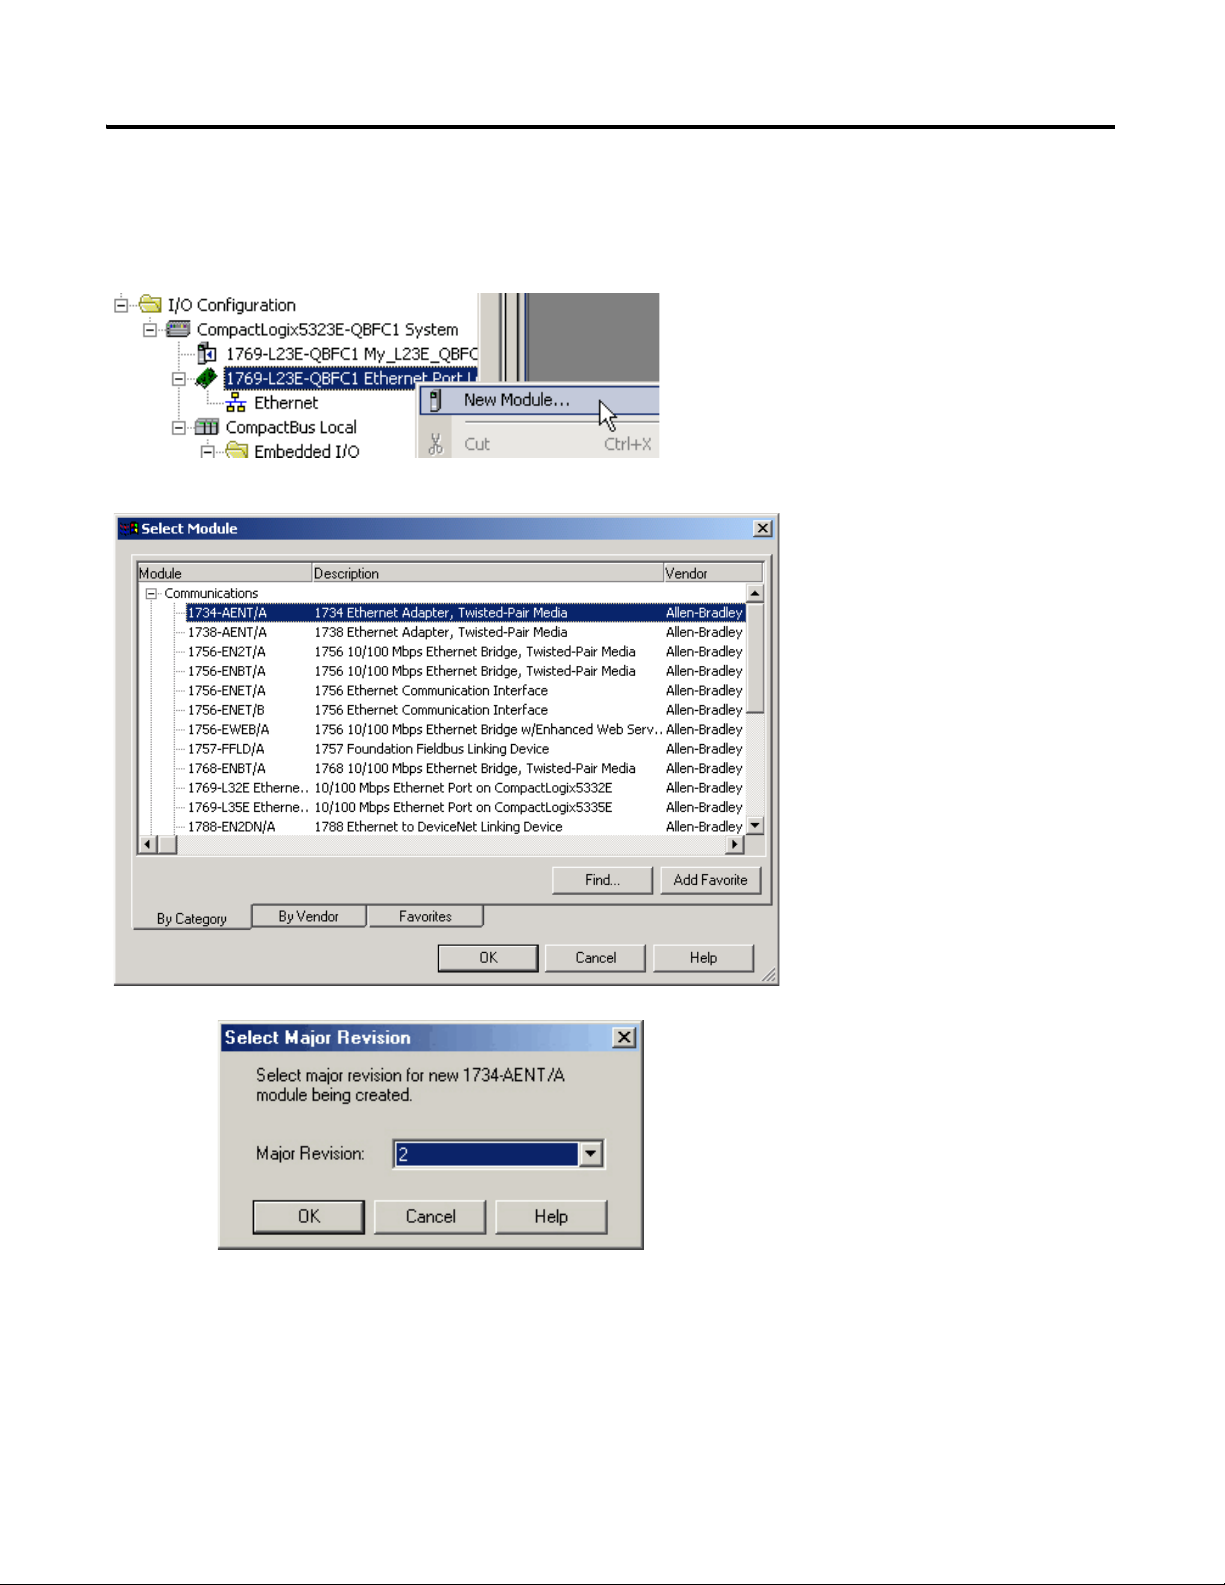The height and width of the screenshot is (1585, 1225).
Task: Select CompactBus Local in tree
Action: [291, 427]
